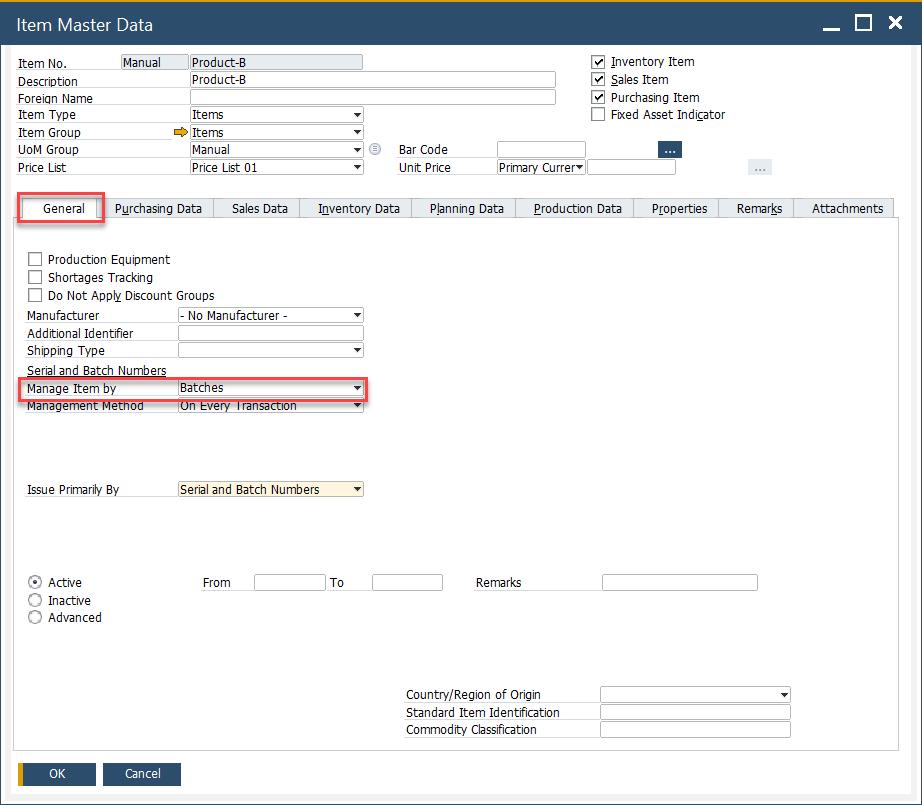Image resolution: width=922 pixels, height=805 pixels.
Task: Click the UoM Group detail circle icon
Action: (x=373, y=149)
